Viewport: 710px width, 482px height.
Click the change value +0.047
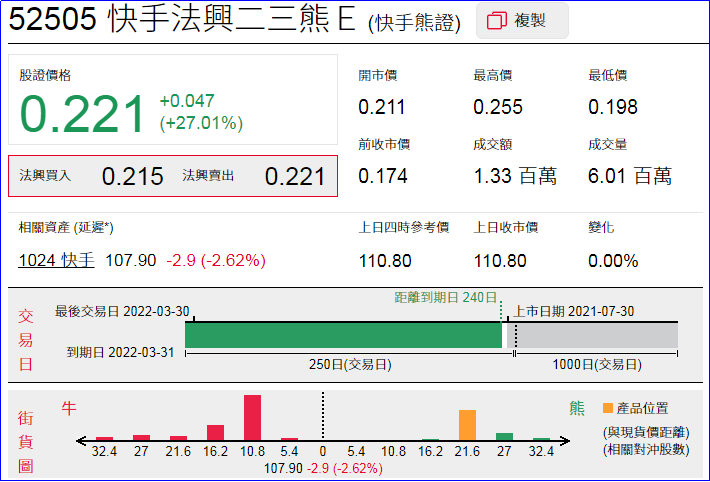click(187, 101)
